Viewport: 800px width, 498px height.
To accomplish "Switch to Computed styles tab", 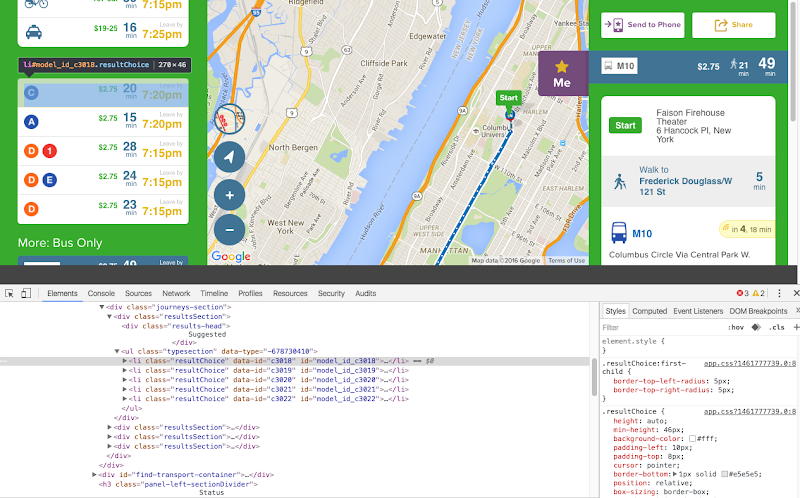I will pos(649,311).
